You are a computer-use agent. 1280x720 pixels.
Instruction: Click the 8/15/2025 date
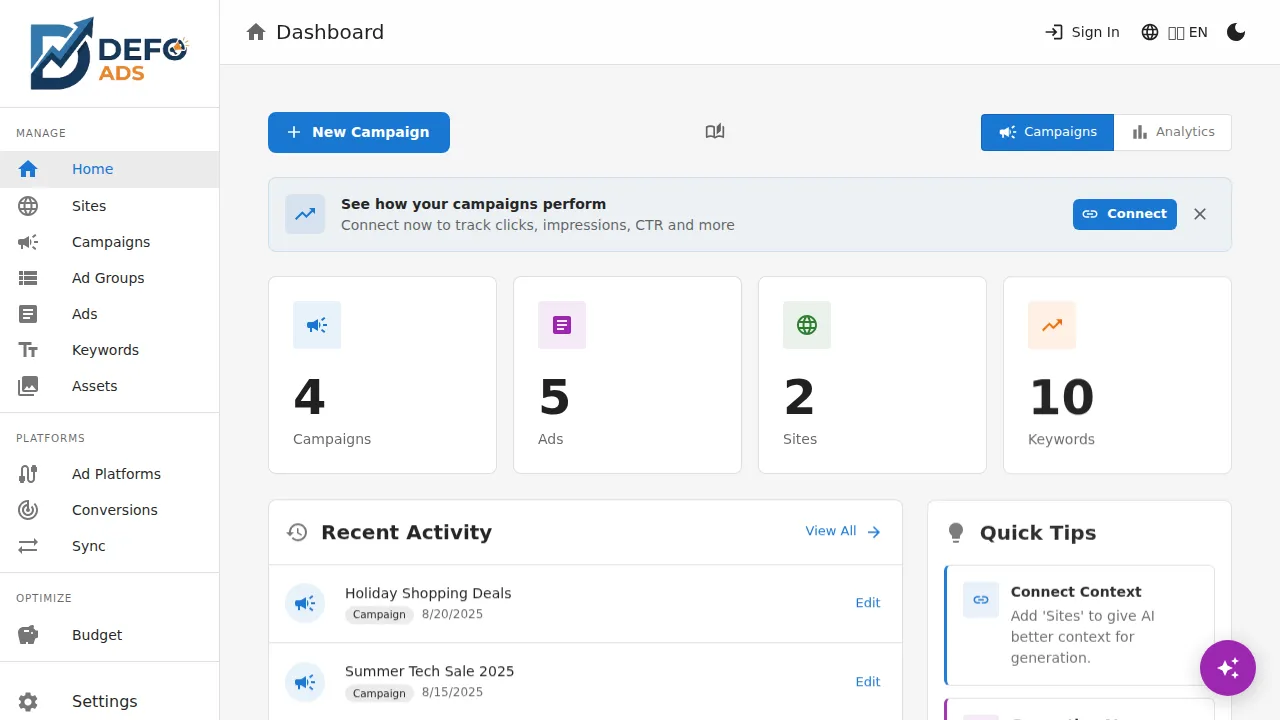pyautogui.click(x=452, y=692)
